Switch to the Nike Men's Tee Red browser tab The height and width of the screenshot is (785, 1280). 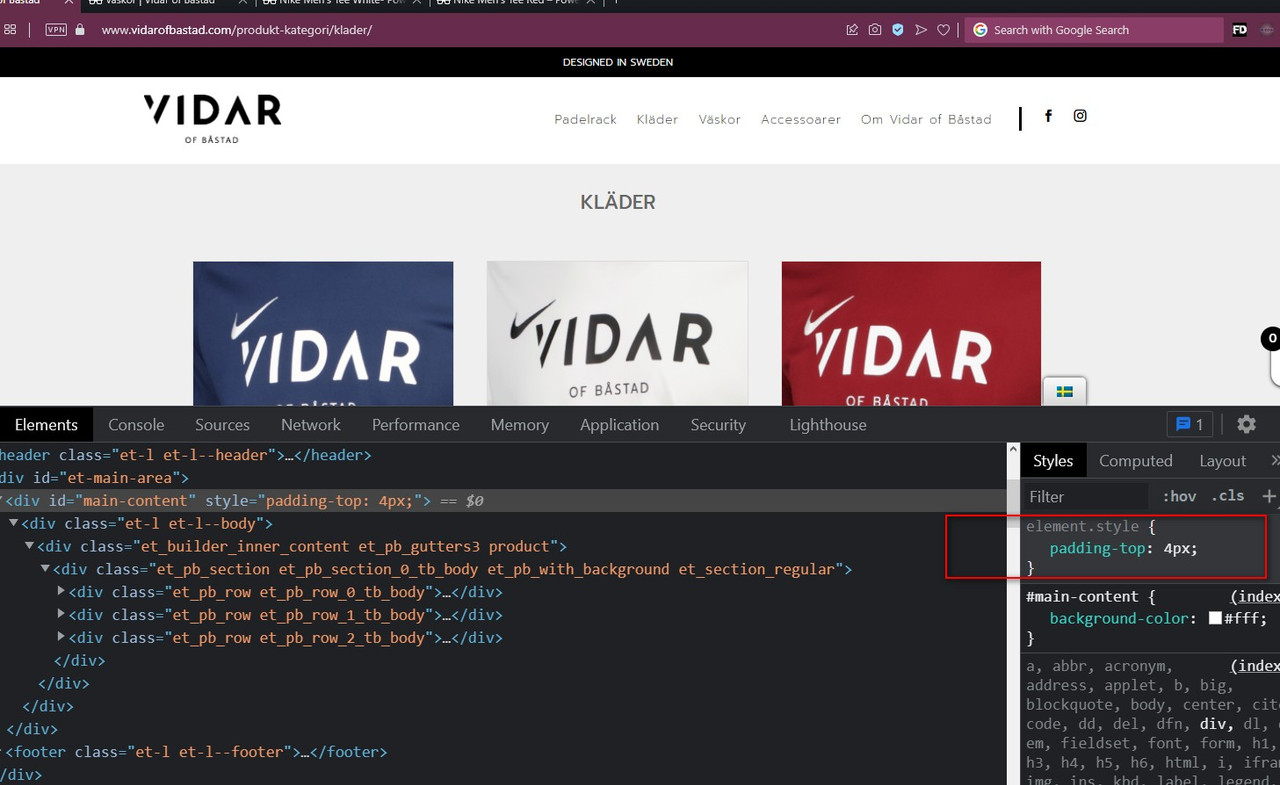(x=514, y=3)
